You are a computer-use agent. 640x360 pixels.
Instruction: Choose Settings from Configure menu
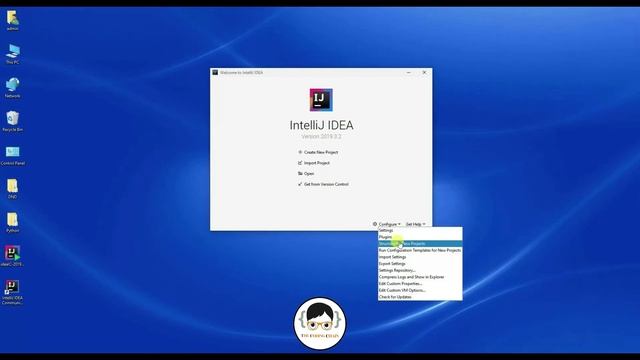pyautogui.click(x=420, y=230)
